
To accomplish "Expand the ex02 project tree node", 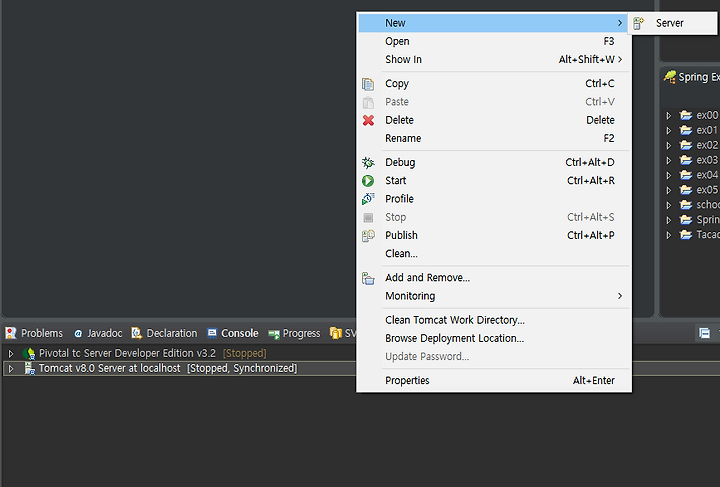I will click(669, 145).
